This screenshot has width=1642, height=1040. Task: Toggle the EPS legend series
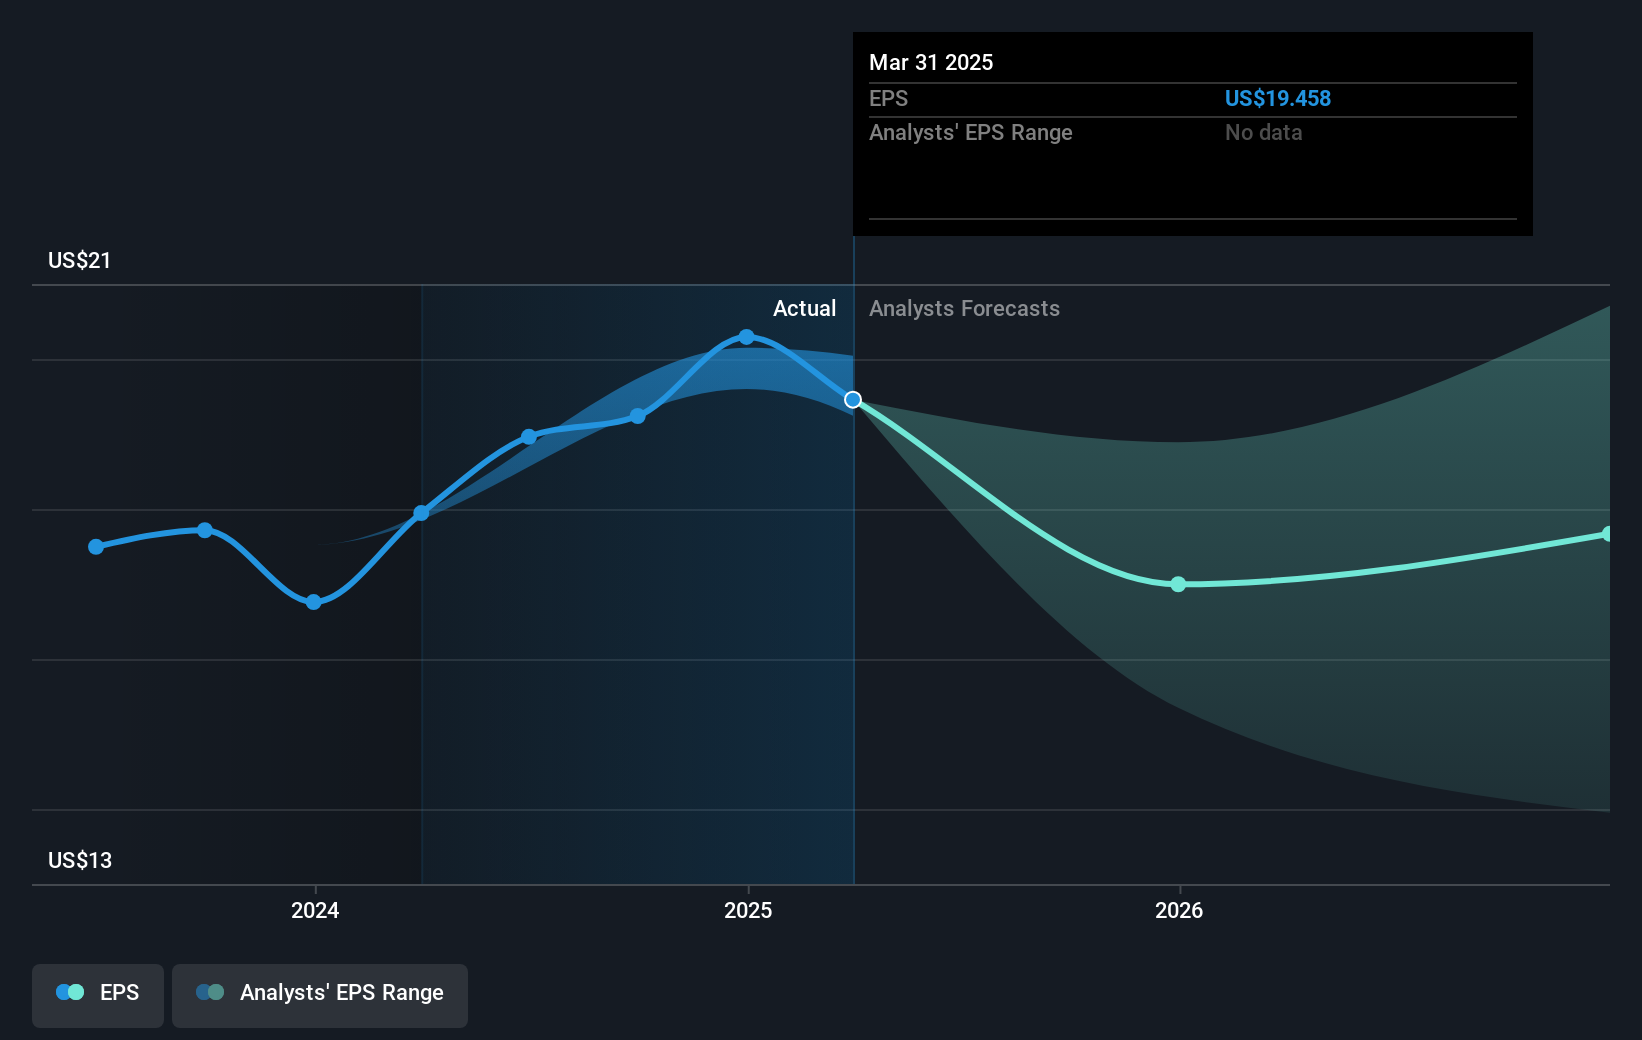(x=98, y=995)
